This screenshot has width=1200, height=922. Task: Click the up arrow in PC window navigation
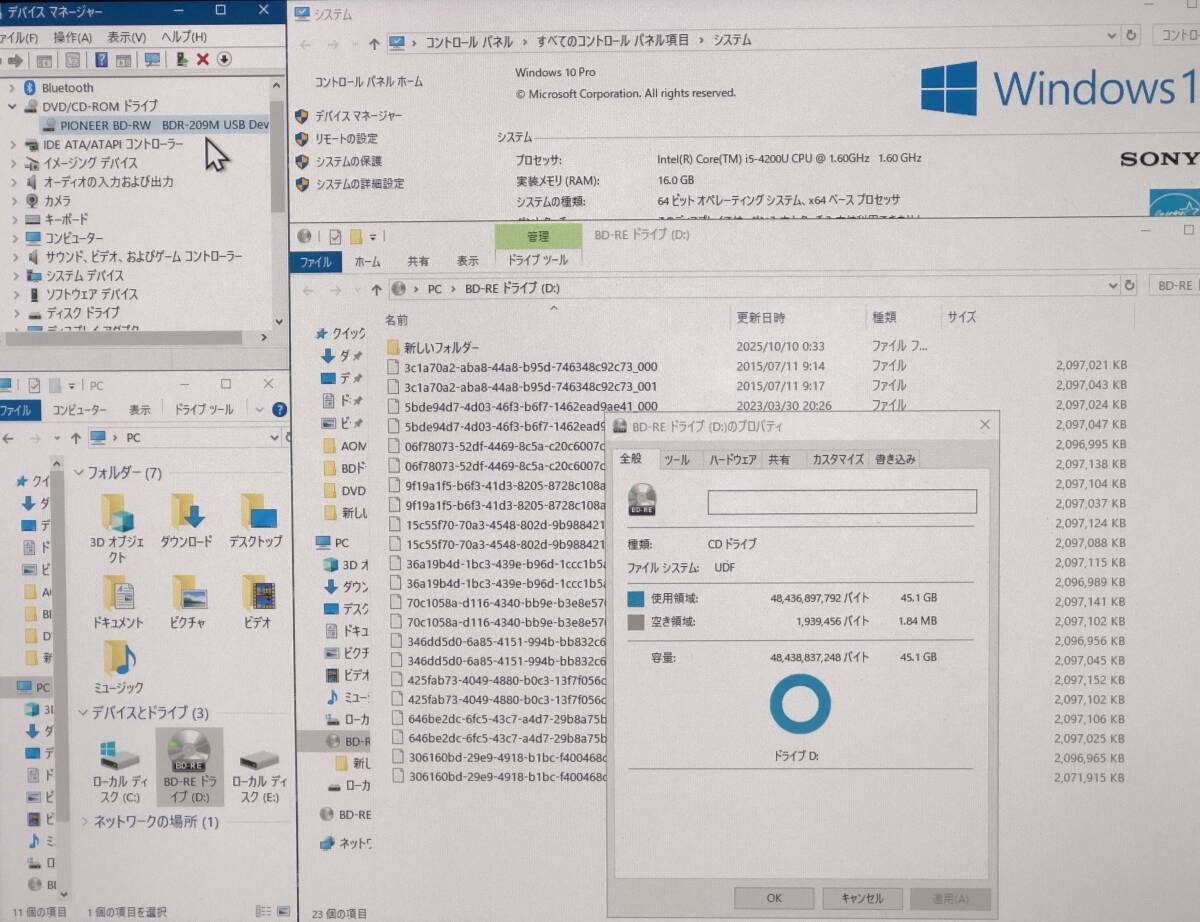point(76,438)
